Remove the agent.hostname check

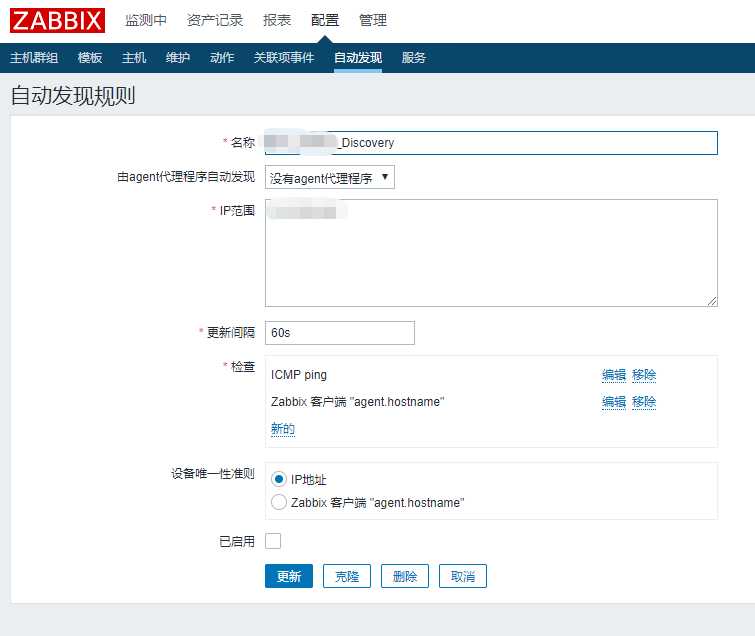click(644, 402)
